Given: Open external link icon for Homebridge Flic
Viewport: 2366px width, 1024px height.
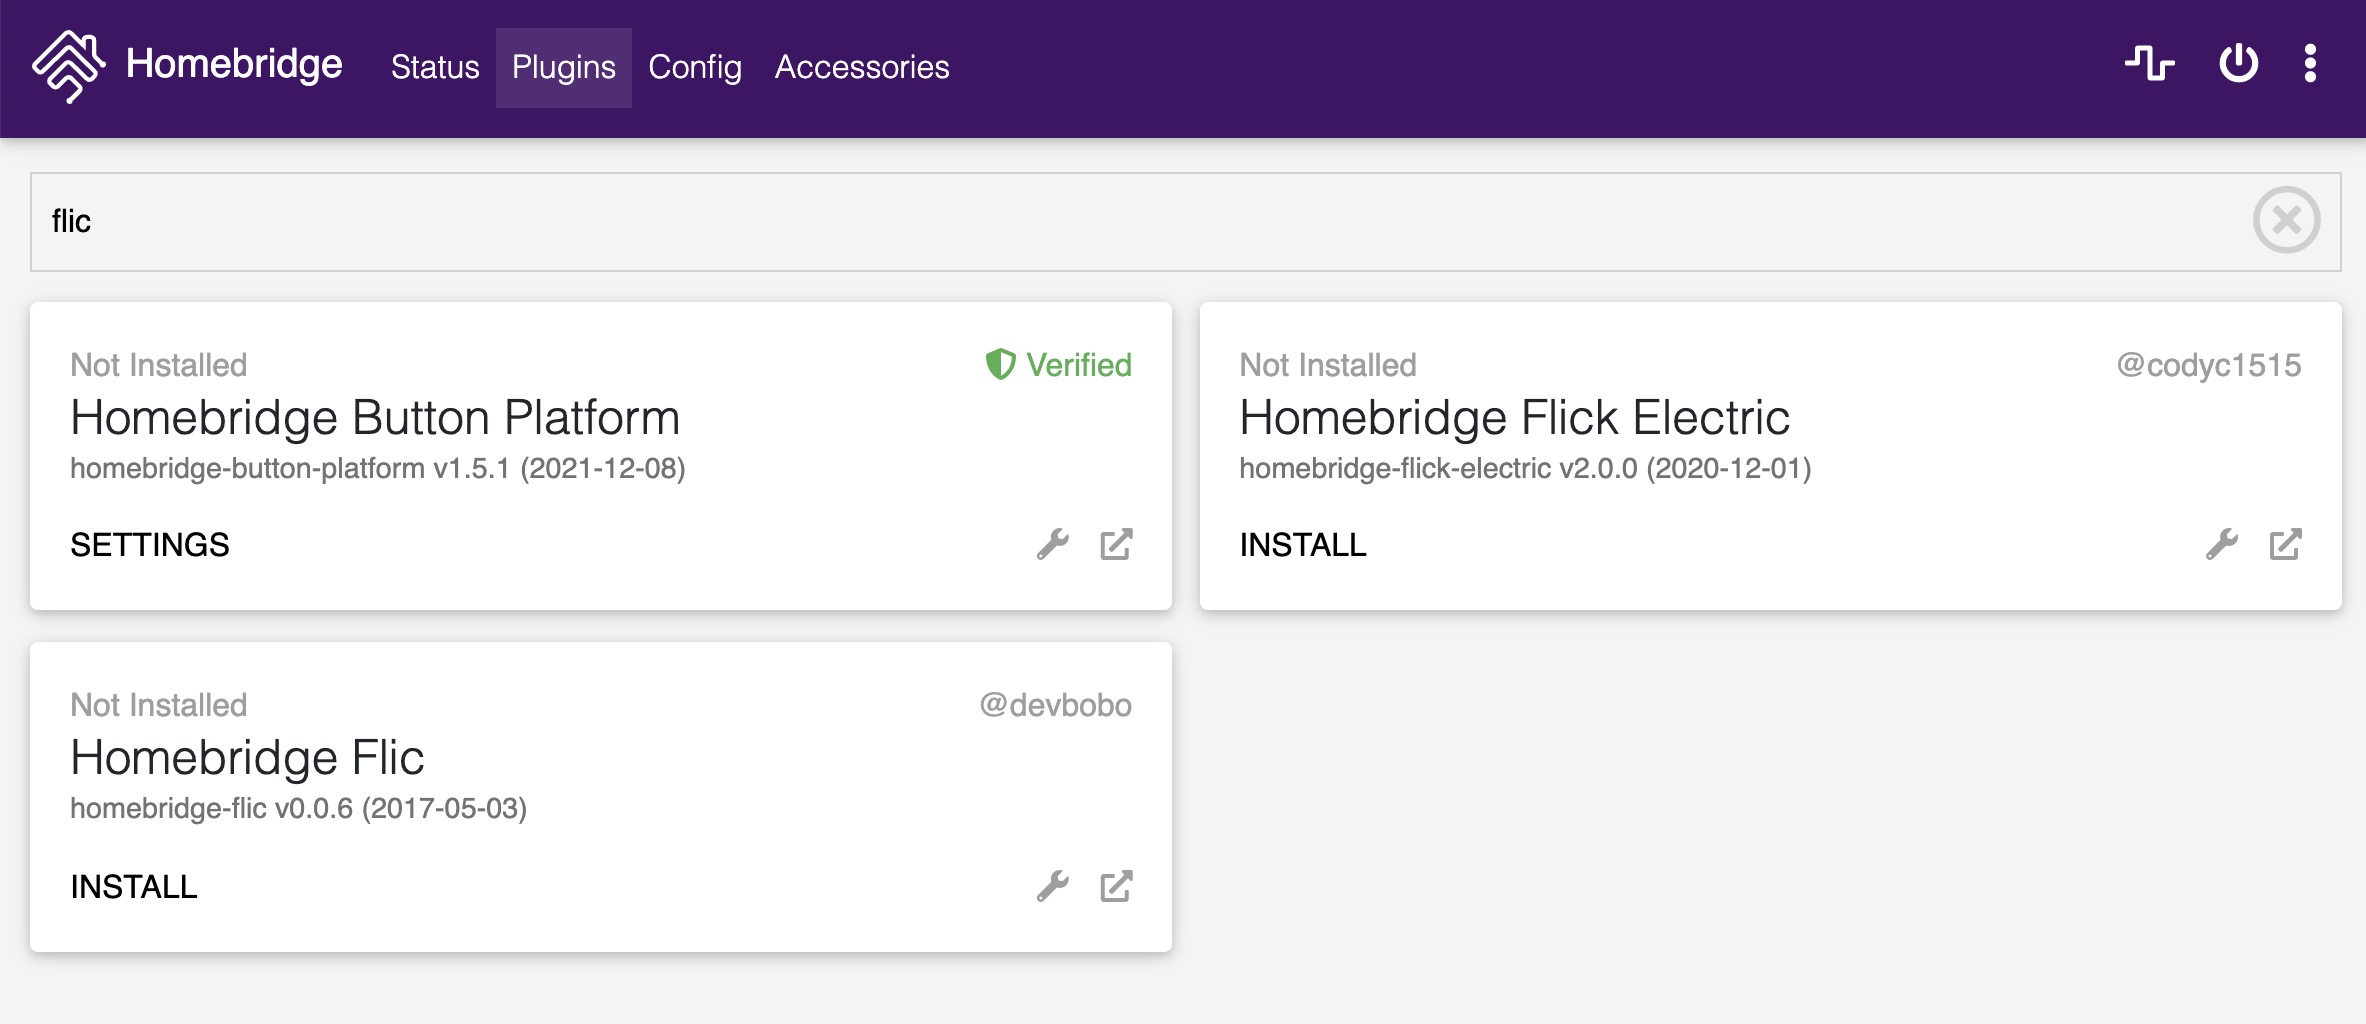Looking at the screenshot, I should click(1116, 887).
